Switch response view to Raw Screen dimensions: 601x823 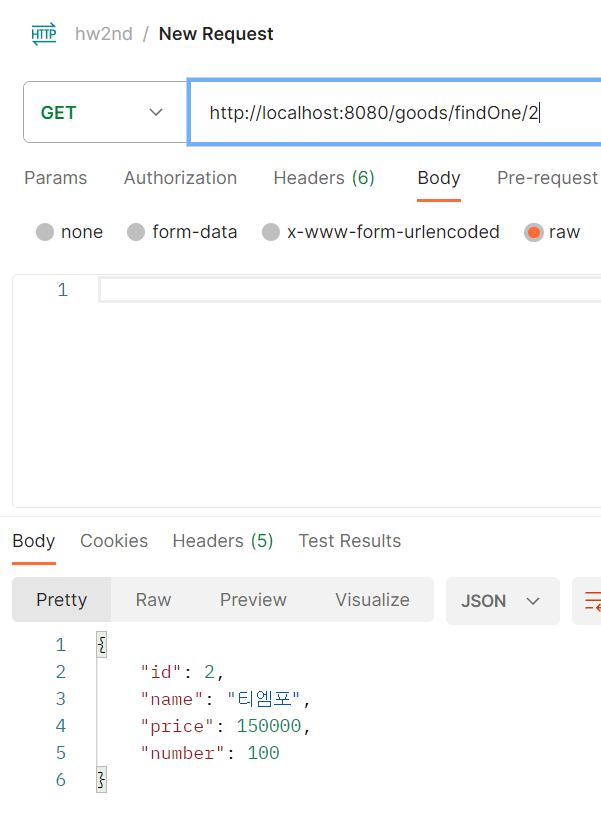click(x=152, y=600)
